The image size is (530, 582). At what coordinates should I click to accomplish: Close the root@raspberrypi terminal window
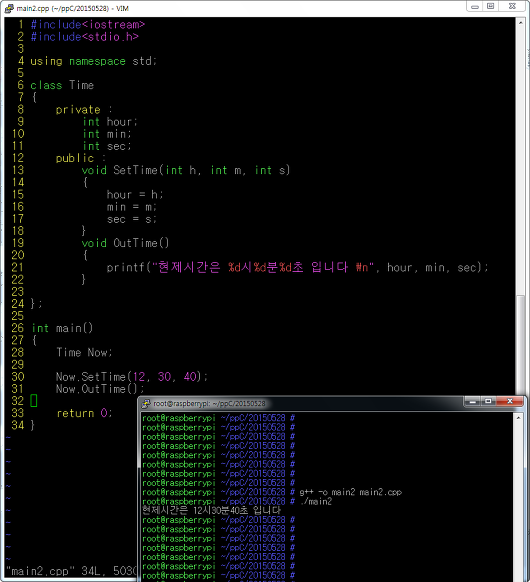point(510,401)
